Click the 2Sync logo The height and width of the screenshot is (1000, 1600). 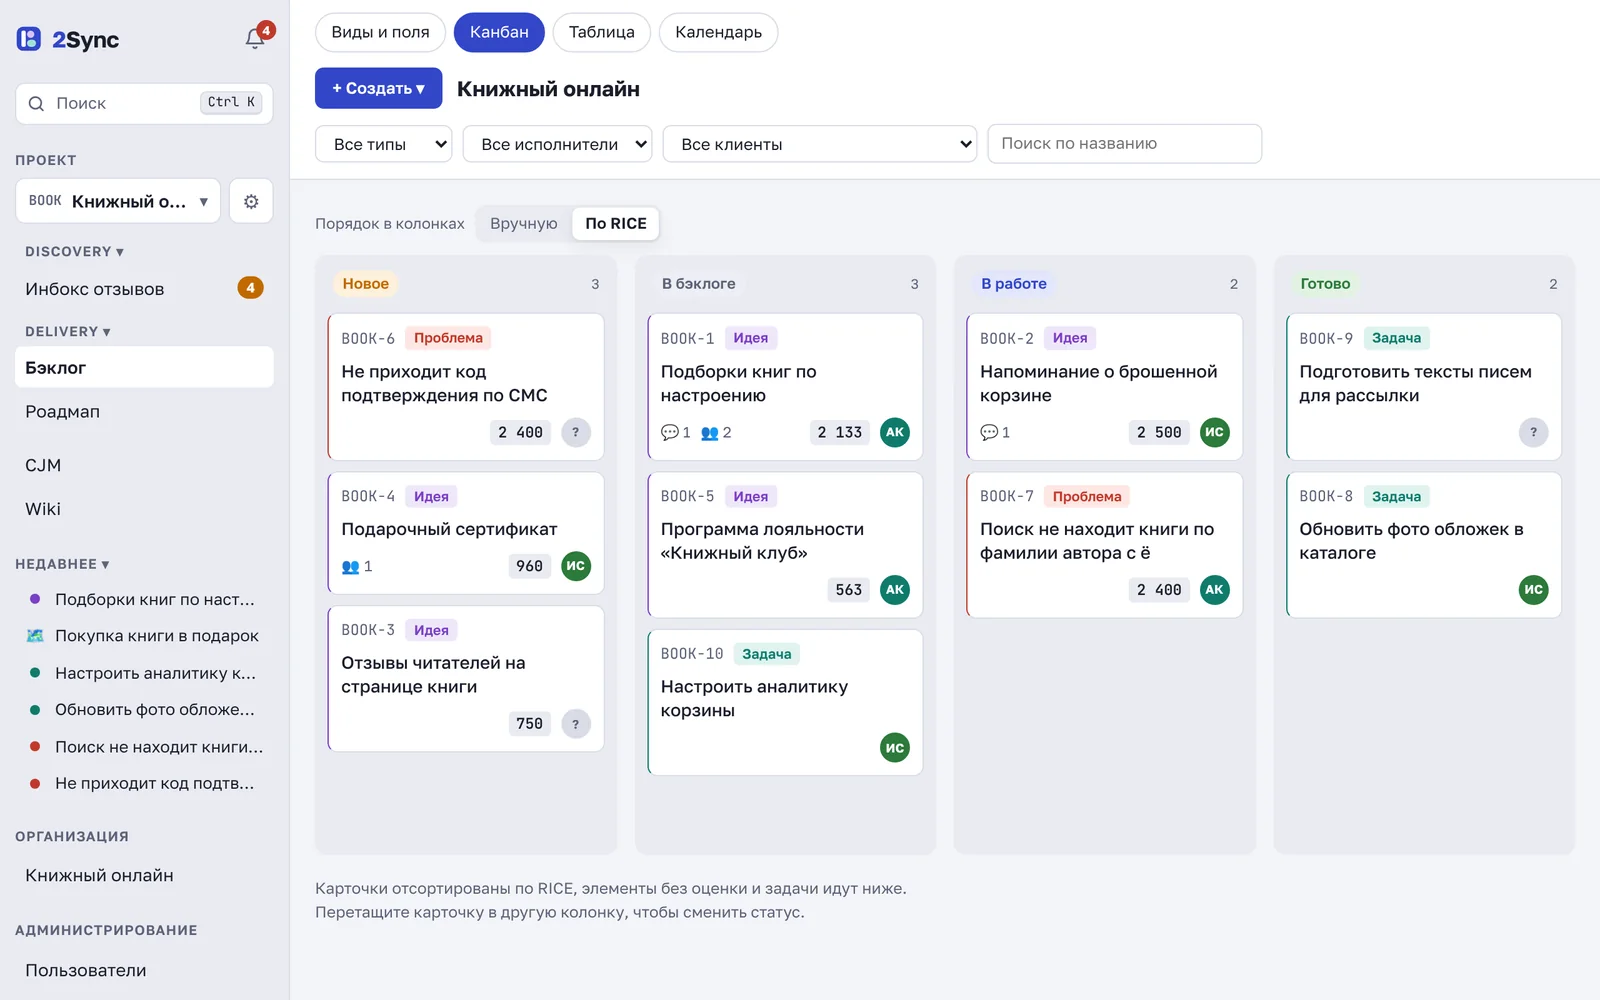point(68,39)
